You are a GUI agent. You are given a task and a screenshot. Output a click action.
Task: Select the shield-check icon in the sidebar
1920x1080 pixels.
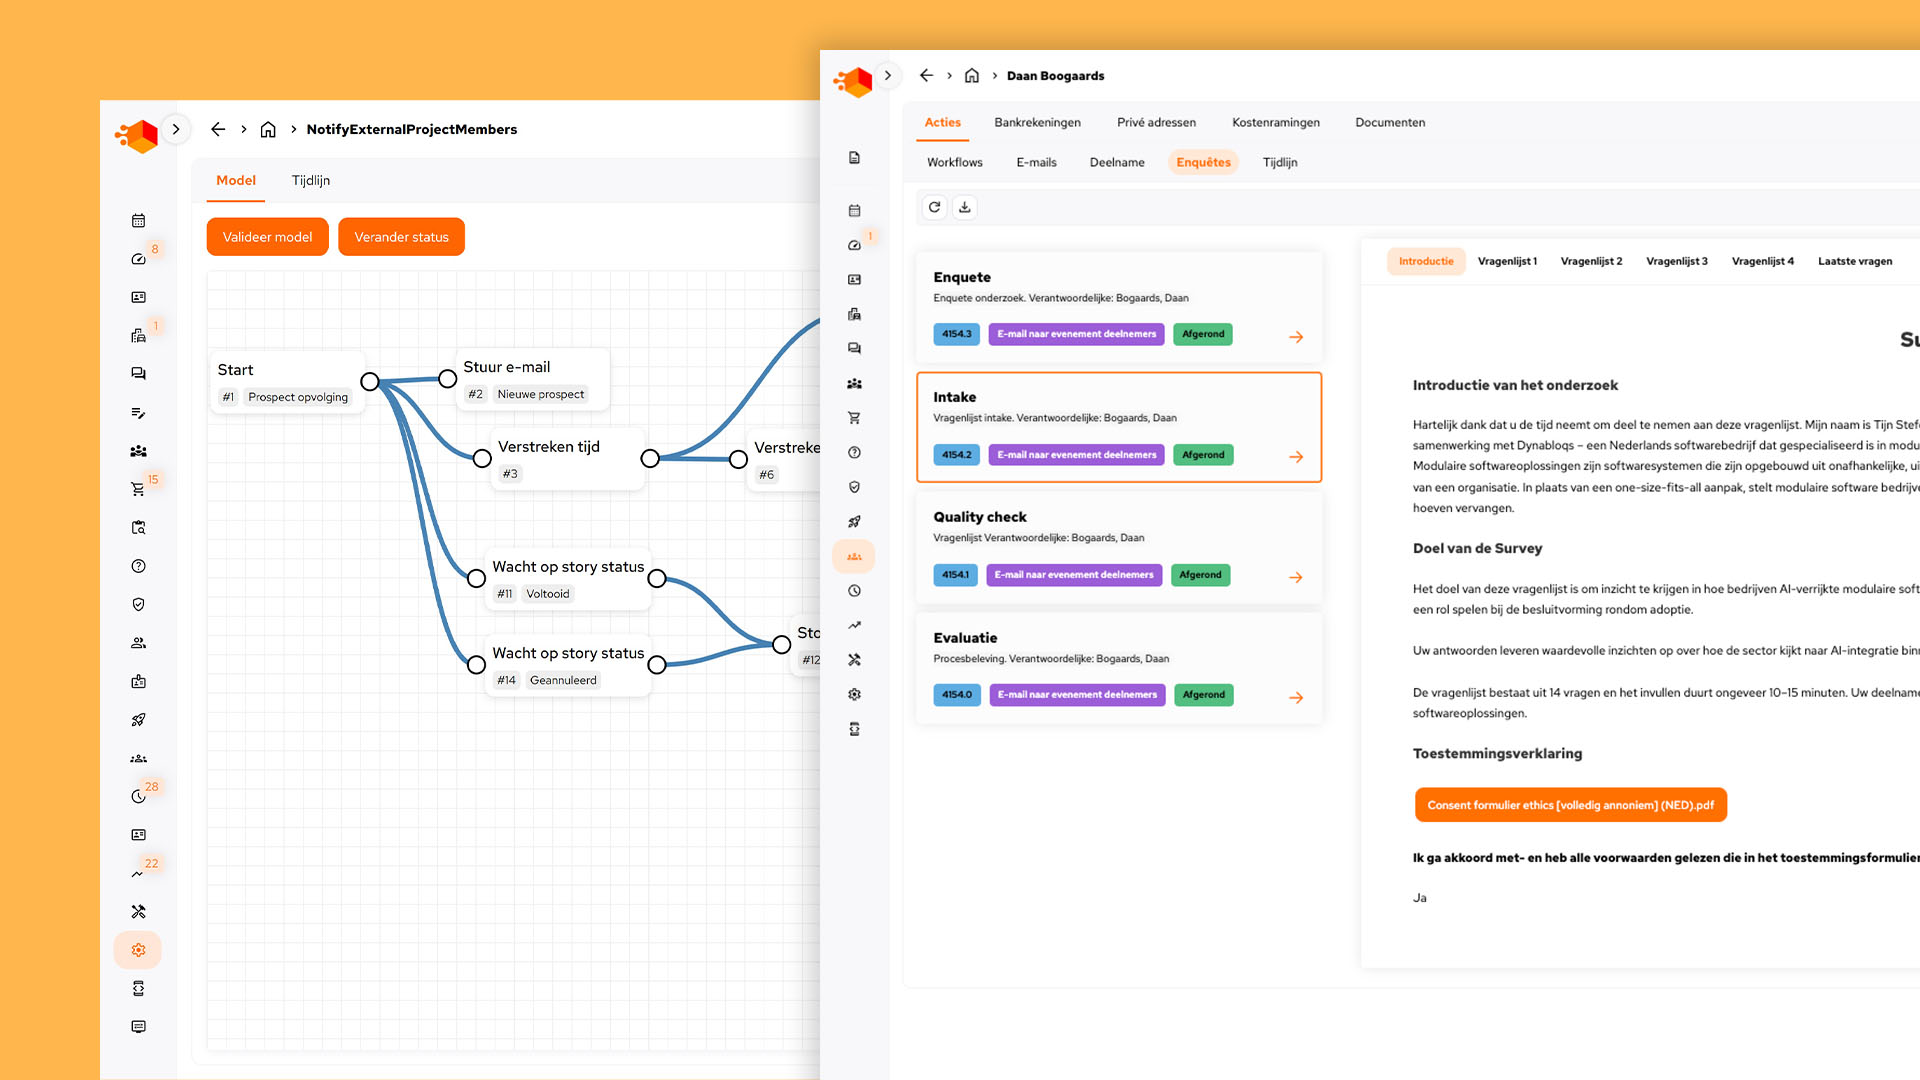click(x=137, y=604)
